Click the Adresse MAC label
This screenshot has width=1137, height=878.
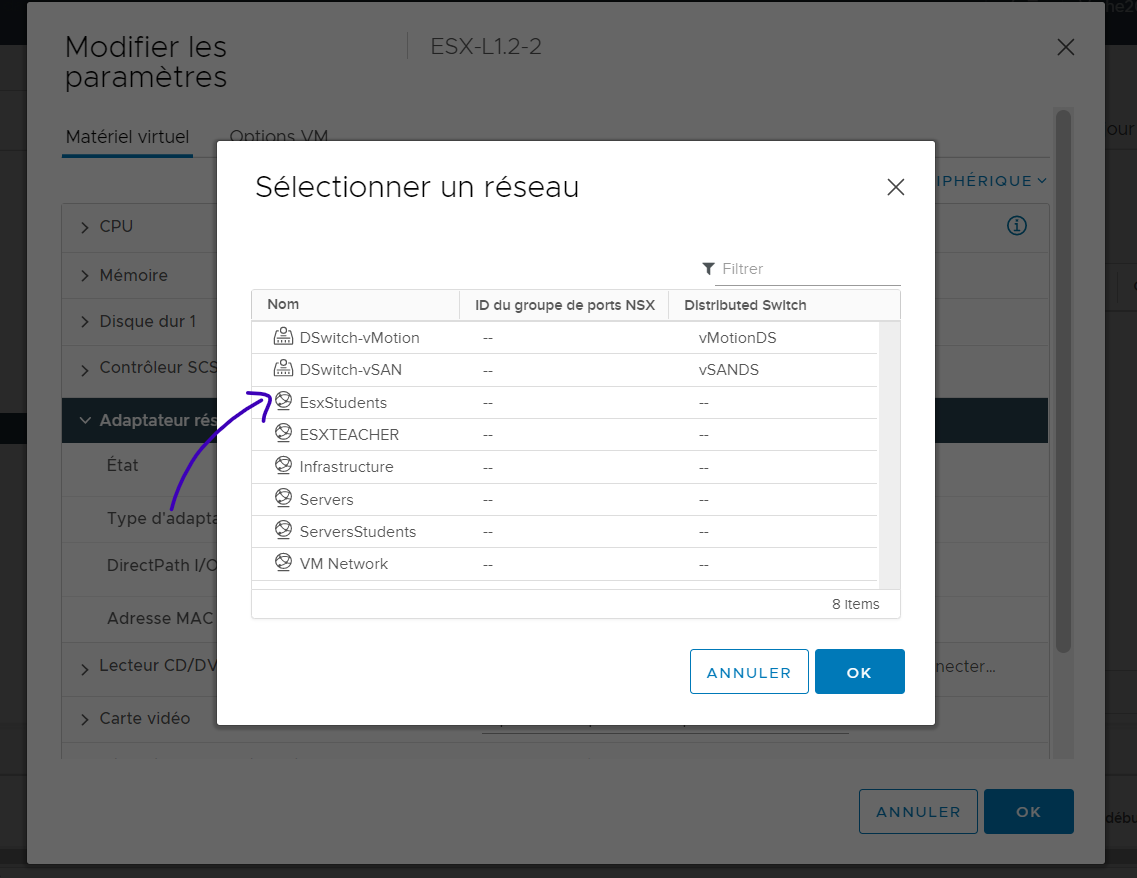[x=160, y=618]
